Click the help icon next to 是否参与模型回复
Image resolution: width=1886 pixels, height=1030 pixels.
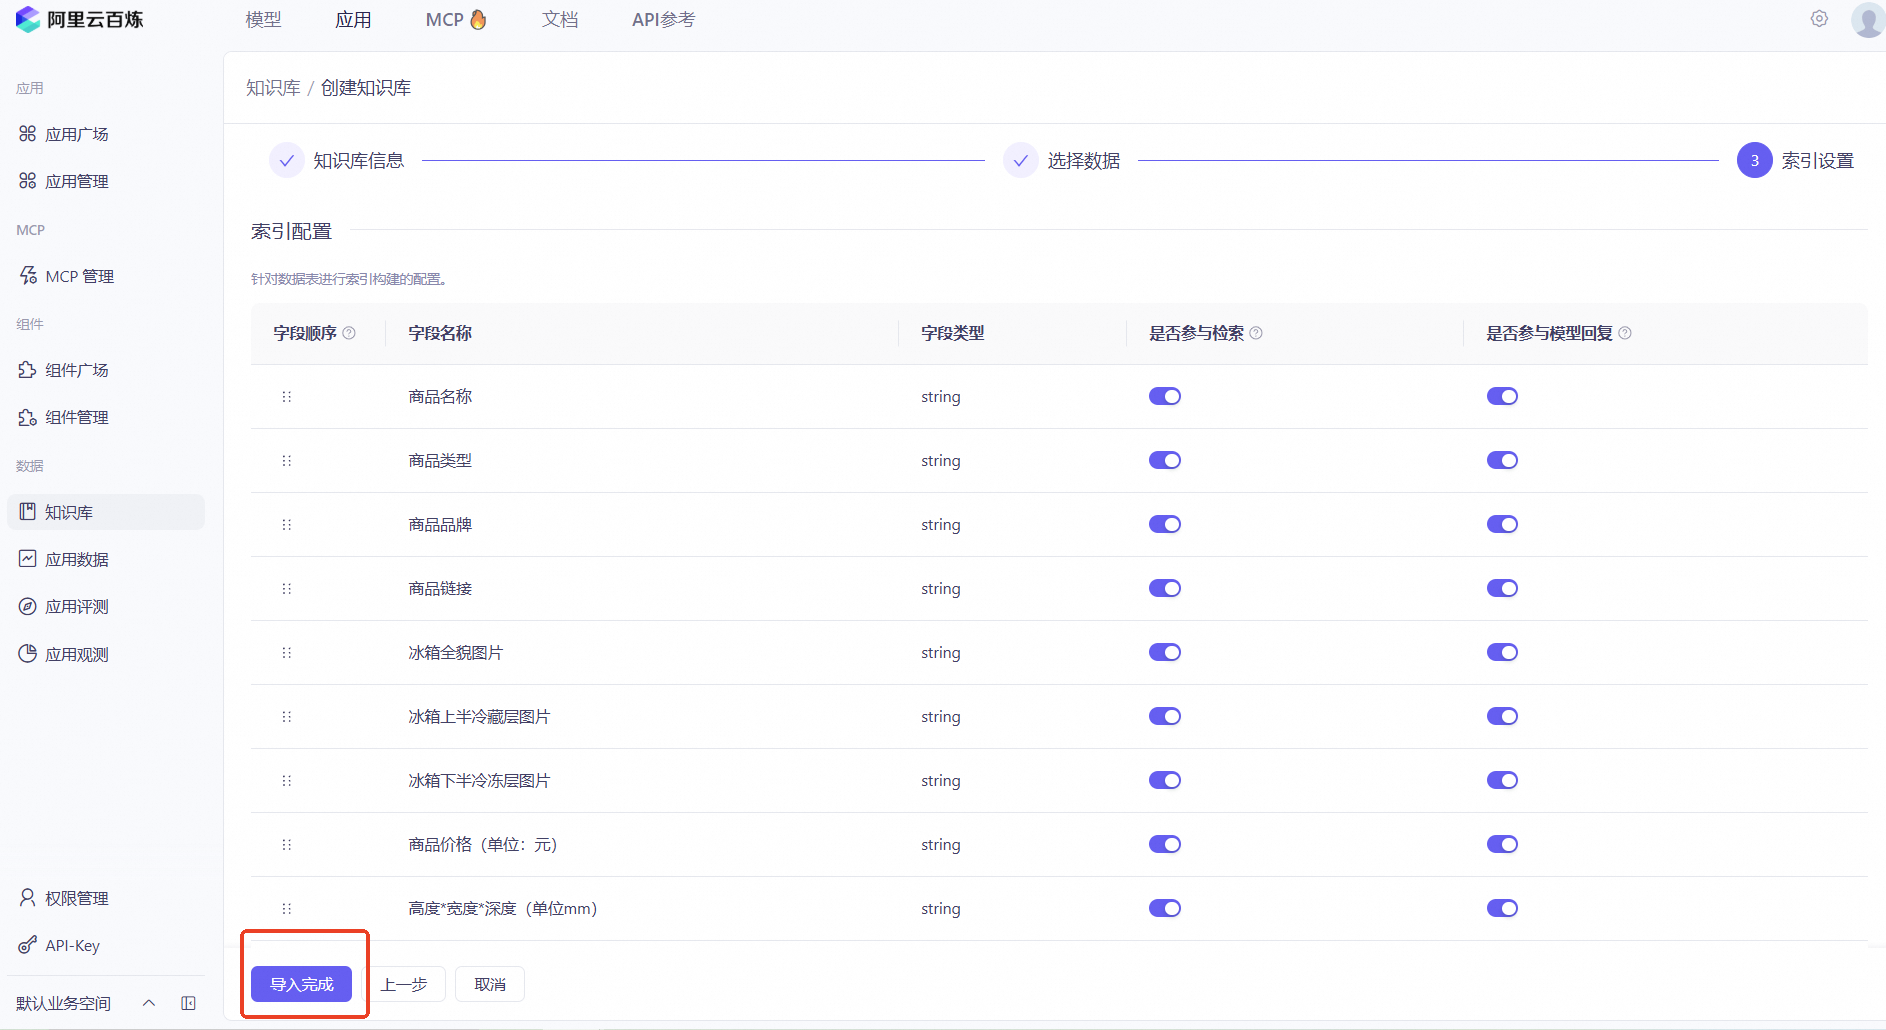point(1625,333)
